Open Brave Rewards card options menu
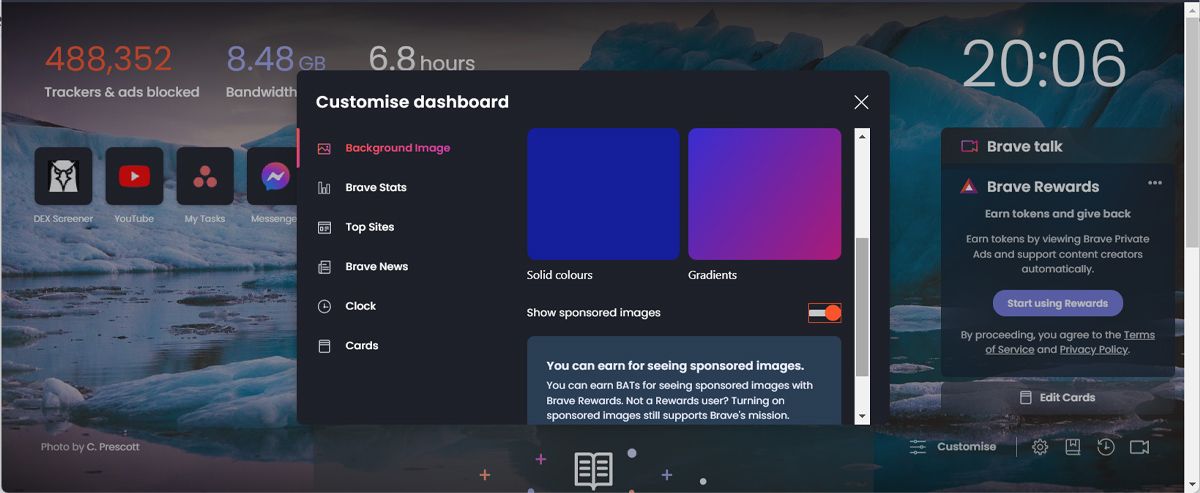The image size is (1200, 493). click(1155, 183)
